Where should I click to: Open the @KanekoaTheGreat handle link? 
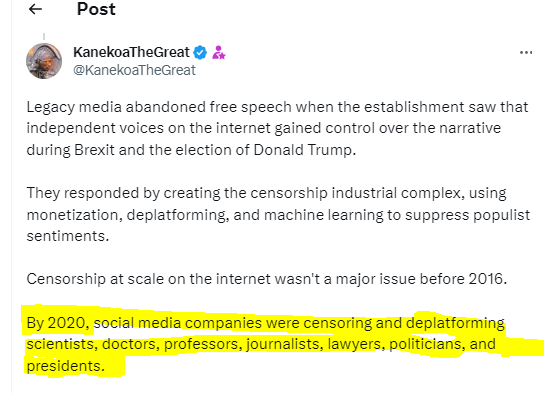(134, 70)
